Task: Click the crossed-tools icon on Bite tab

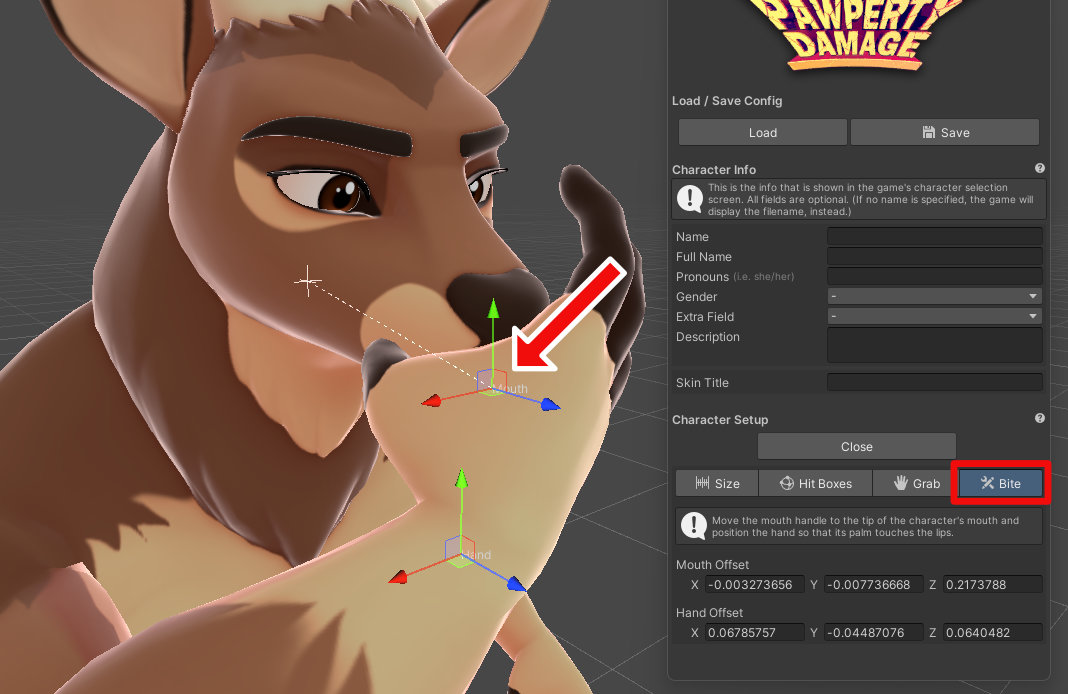Action: [x=987, y=483]
